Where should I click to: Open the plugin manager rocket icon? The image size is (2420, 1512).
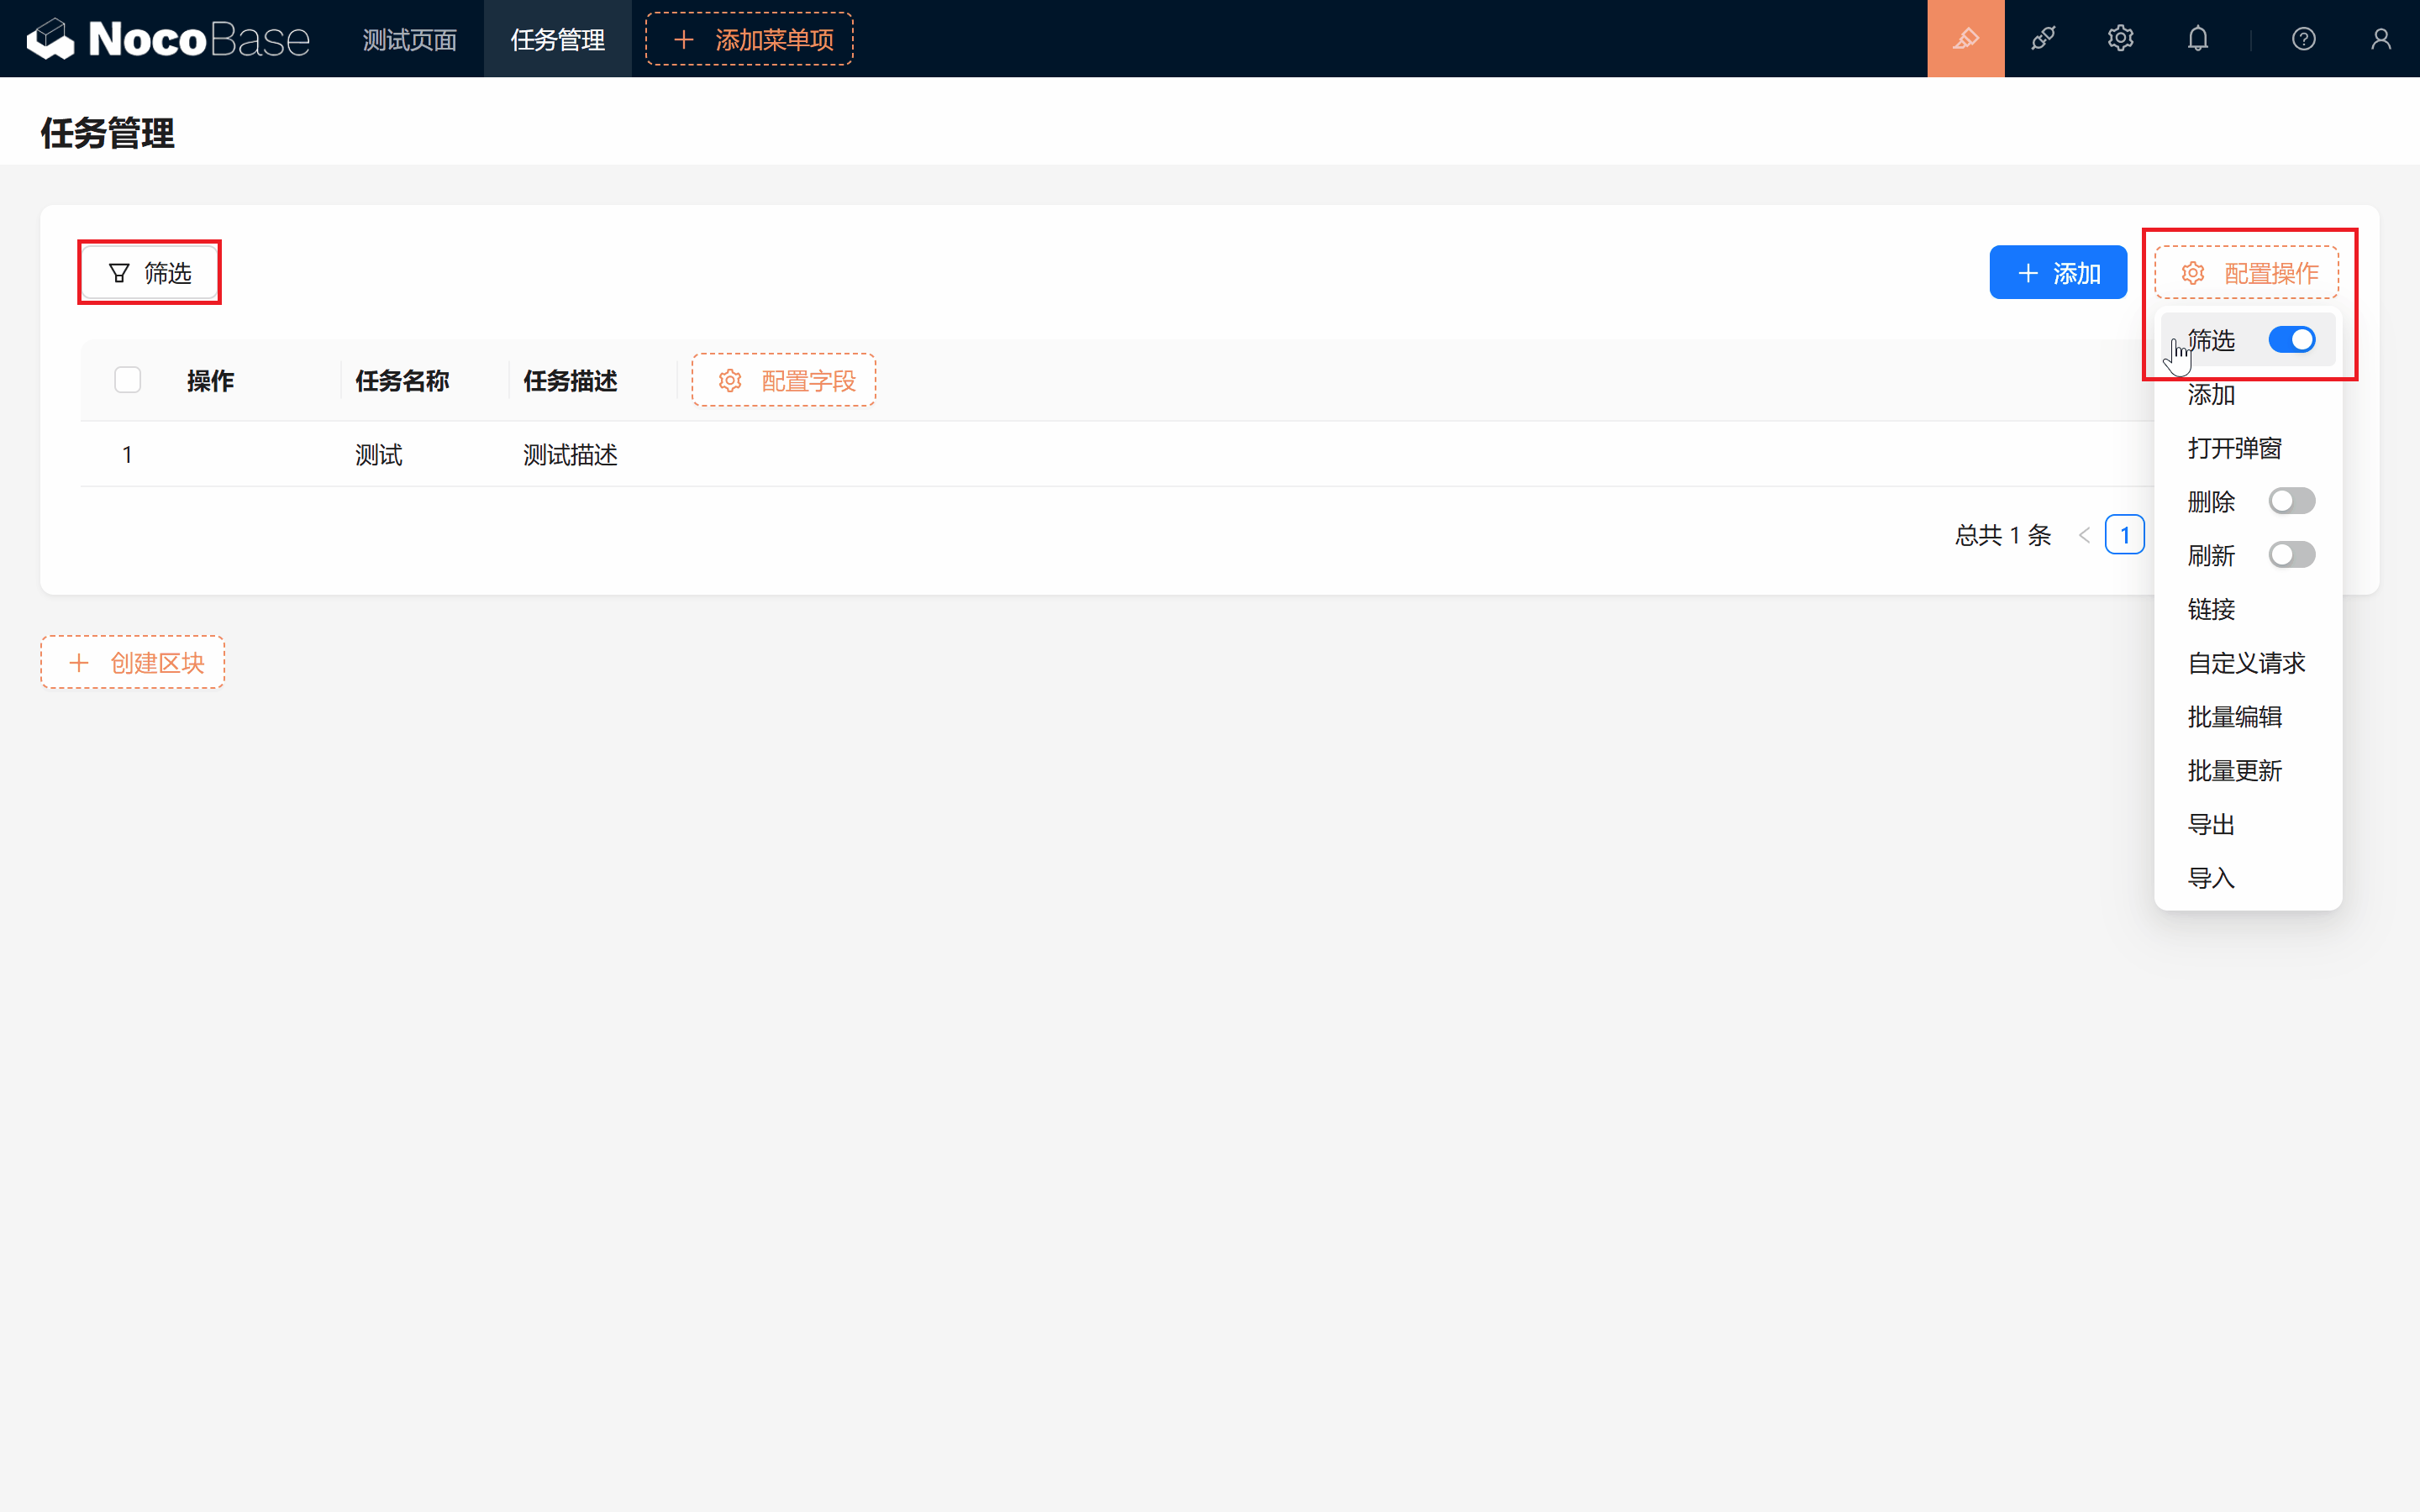2043,39
